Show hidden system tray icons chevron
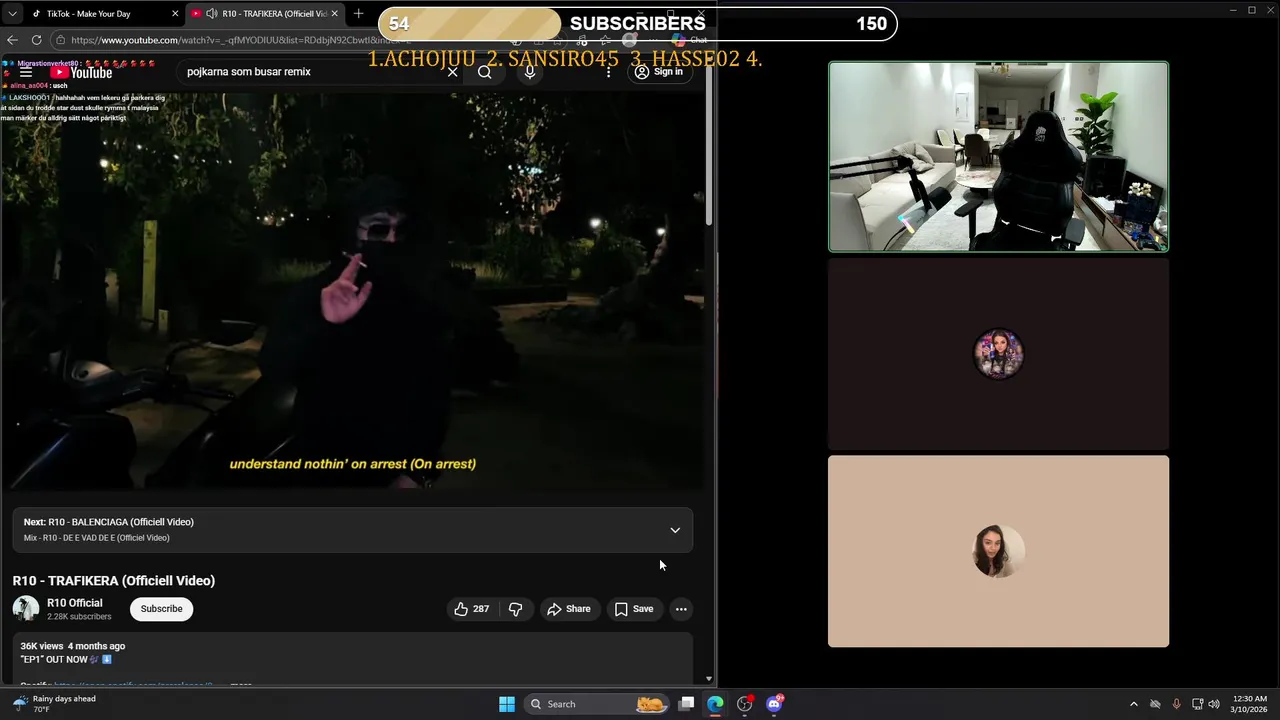Screen dimensions: 1280x720 pyautogui.click(x=1133, y=704)
